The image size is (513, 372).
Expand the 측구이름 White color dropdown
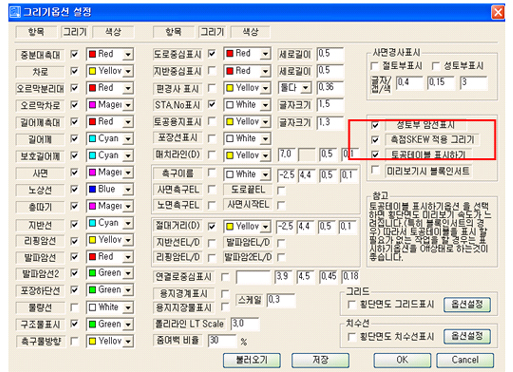tap(265, 174)
